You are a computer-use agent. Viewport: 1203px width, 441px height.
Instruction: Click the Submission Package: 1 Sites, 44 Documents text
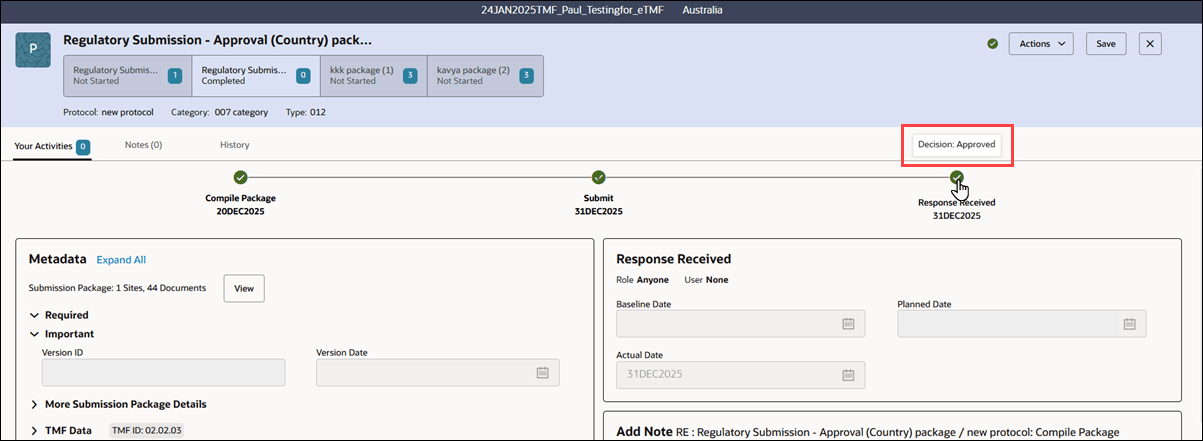[x=118, y=288]
